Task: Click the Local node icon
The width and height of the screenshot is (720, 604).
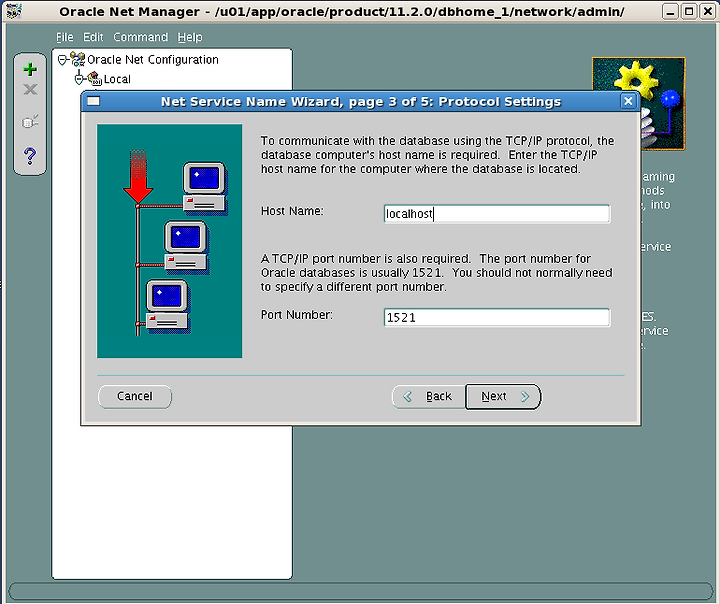Action: 95,79
